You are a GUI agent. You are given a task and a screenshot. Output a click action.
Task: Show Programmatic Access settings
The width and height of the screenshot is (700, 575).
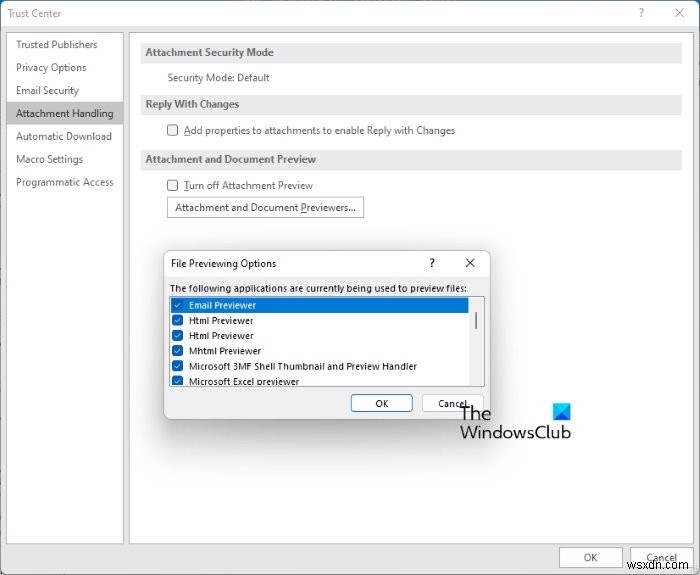(65, 182)
